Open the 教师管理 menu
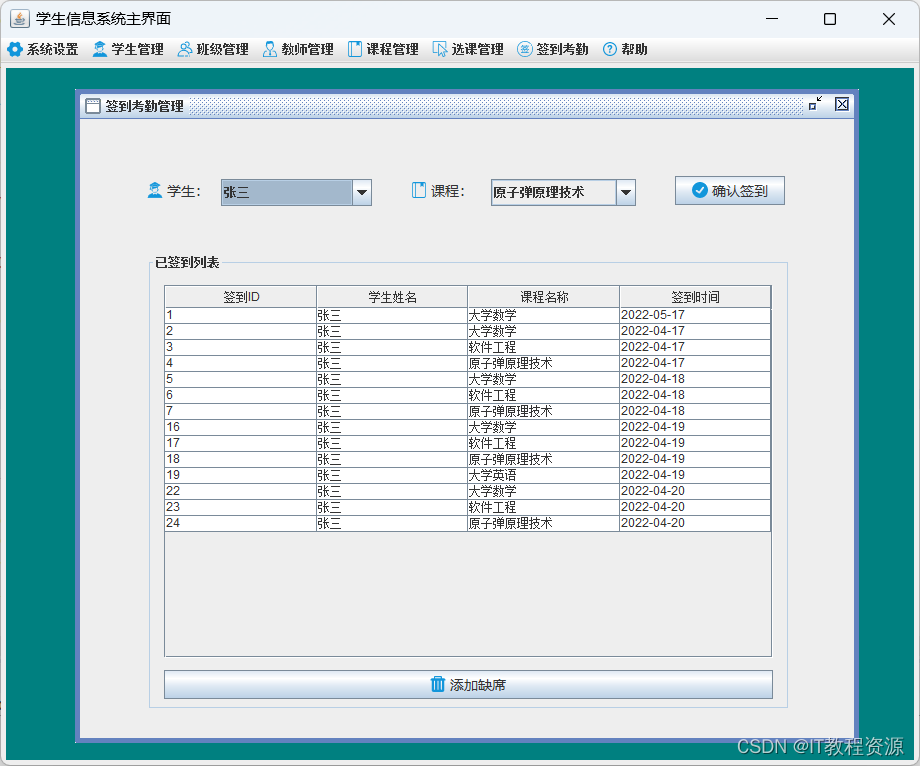Viewport: 920px width, 766px height. tap(298, 49)
